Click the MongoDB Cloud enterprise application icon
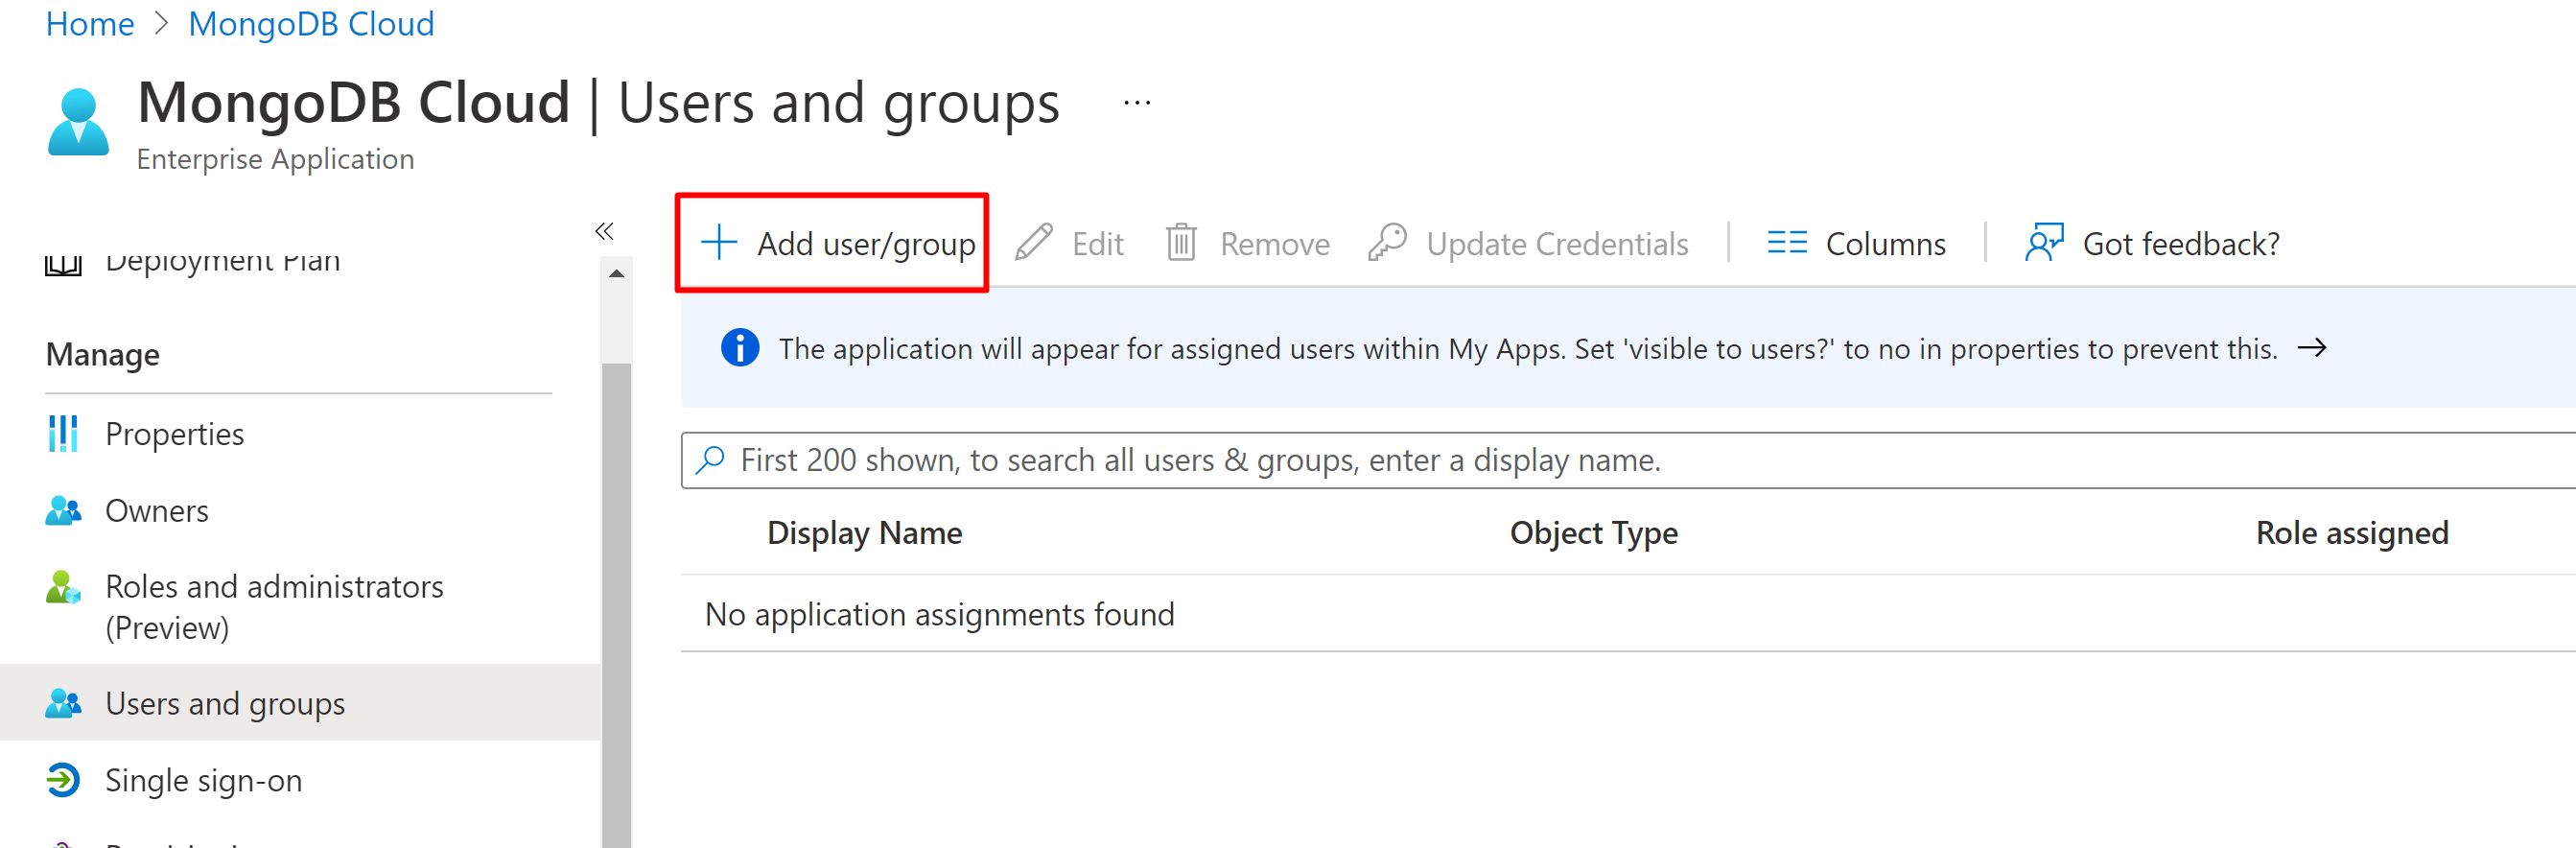 (x=78, y=123)
